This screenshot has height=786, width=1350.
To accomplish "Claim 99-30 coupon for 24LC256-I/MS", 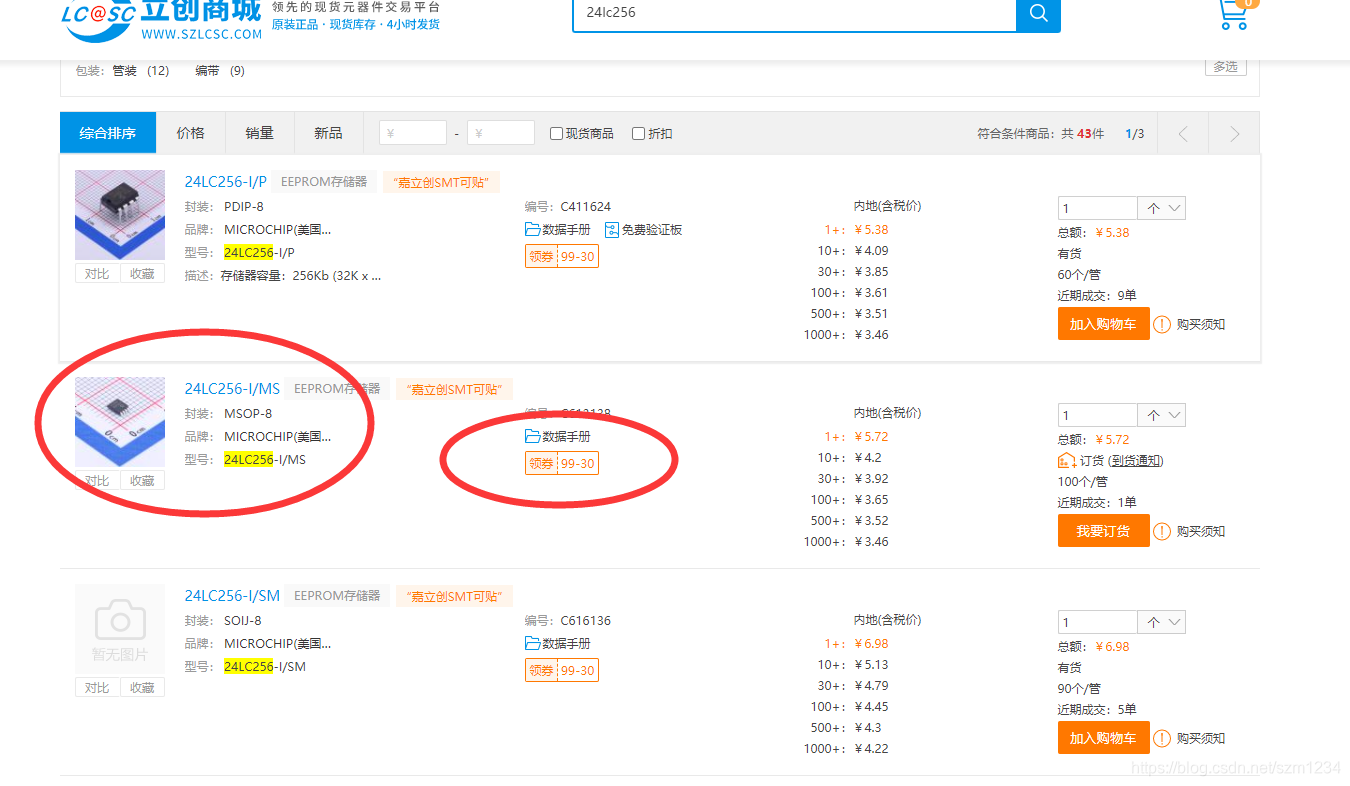I will pyautogui.click(x=562, y=464).
